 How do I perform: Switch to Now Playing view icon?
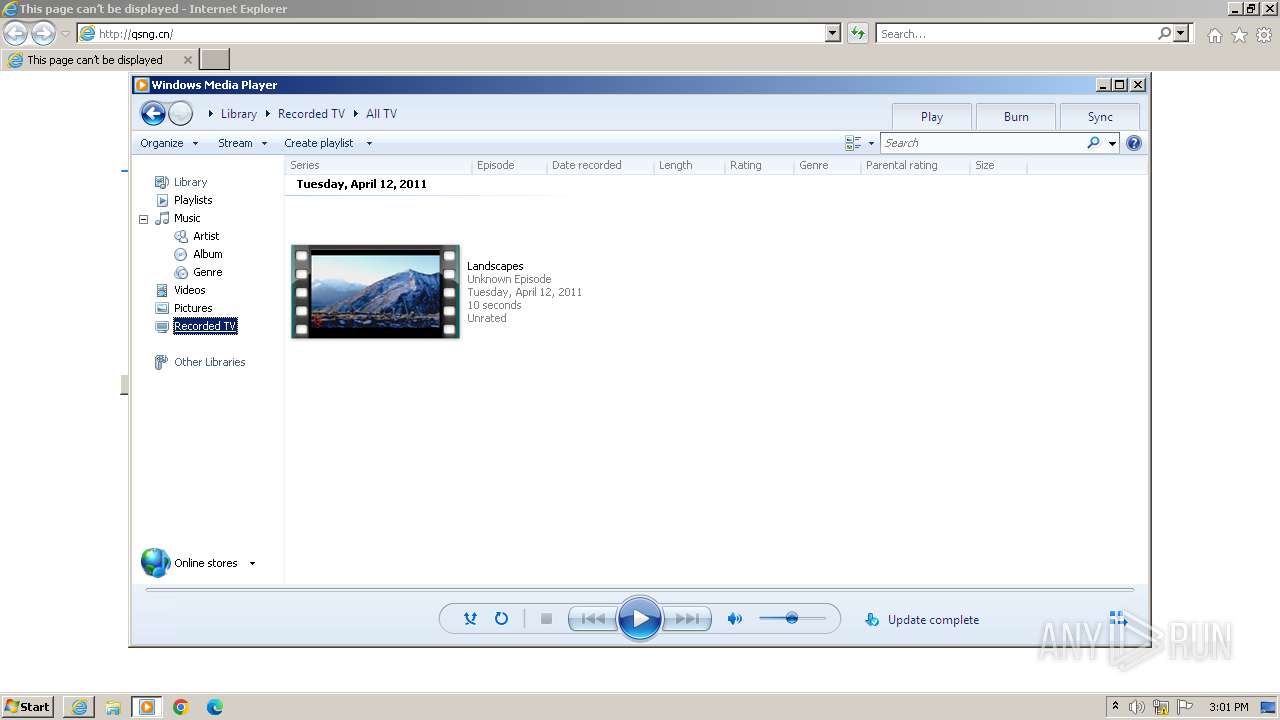point(1118,619)
